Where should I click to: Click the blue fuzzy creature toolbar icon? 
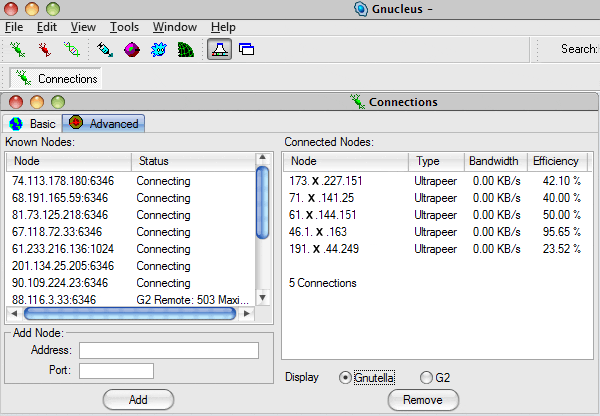(158, 49)
